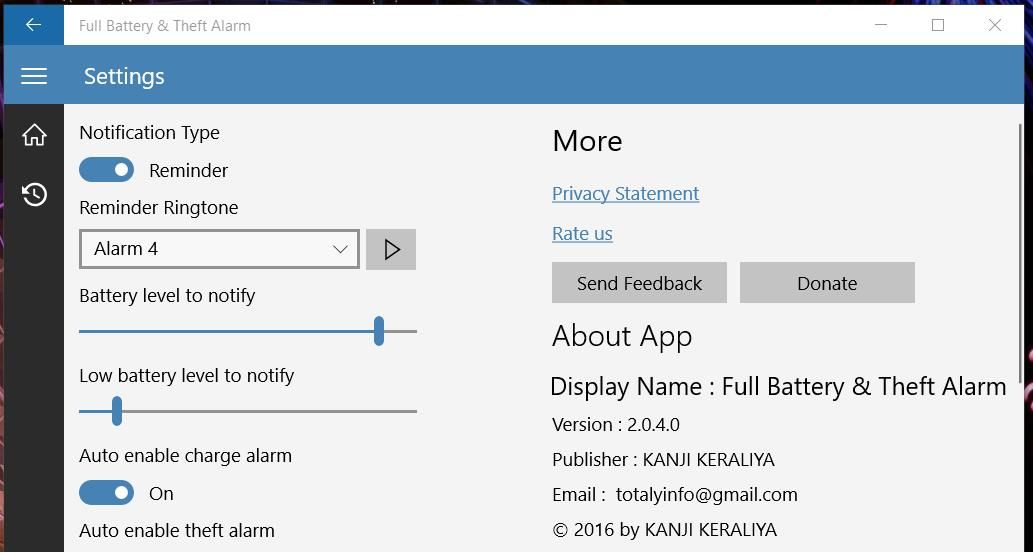
Task: Click the Send Feedback button
Action: pyautogui.click(x=639, y=283)
